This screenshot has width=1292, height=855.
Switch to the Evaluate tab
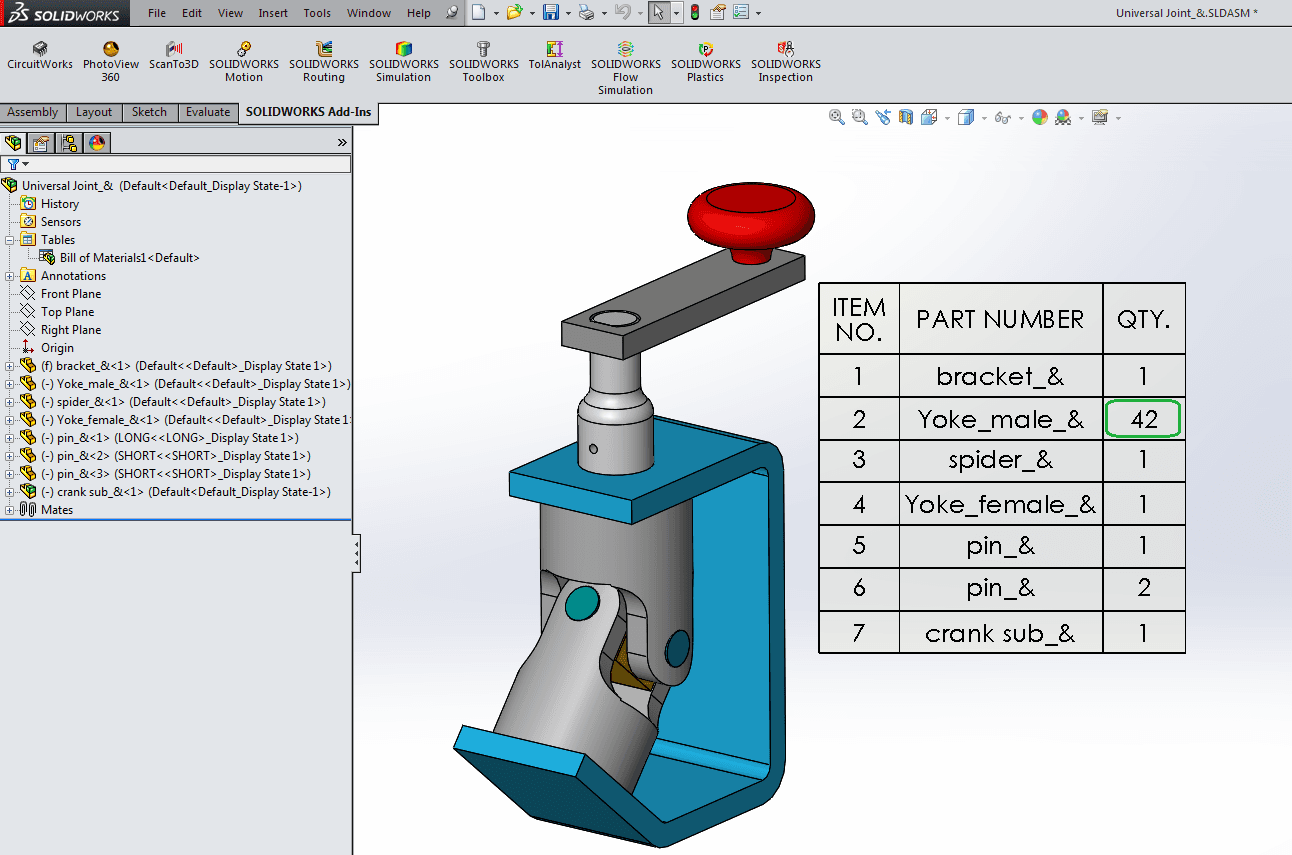pos(208,112)
